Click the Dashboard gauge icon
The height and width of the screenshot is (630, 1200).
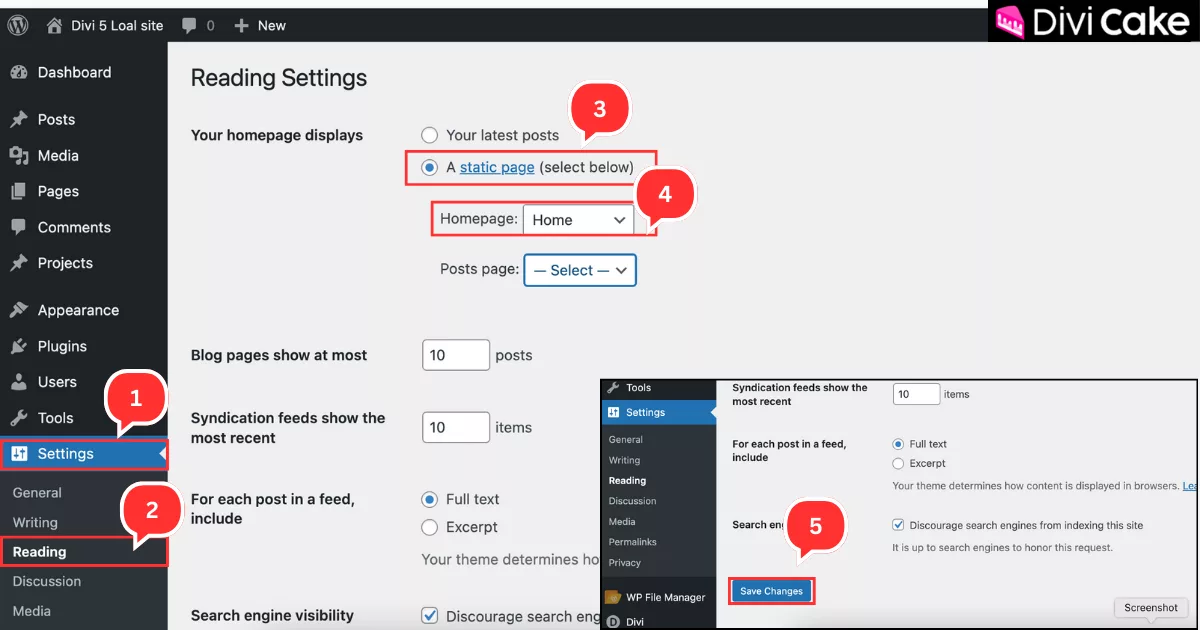(x=19, y=72)
